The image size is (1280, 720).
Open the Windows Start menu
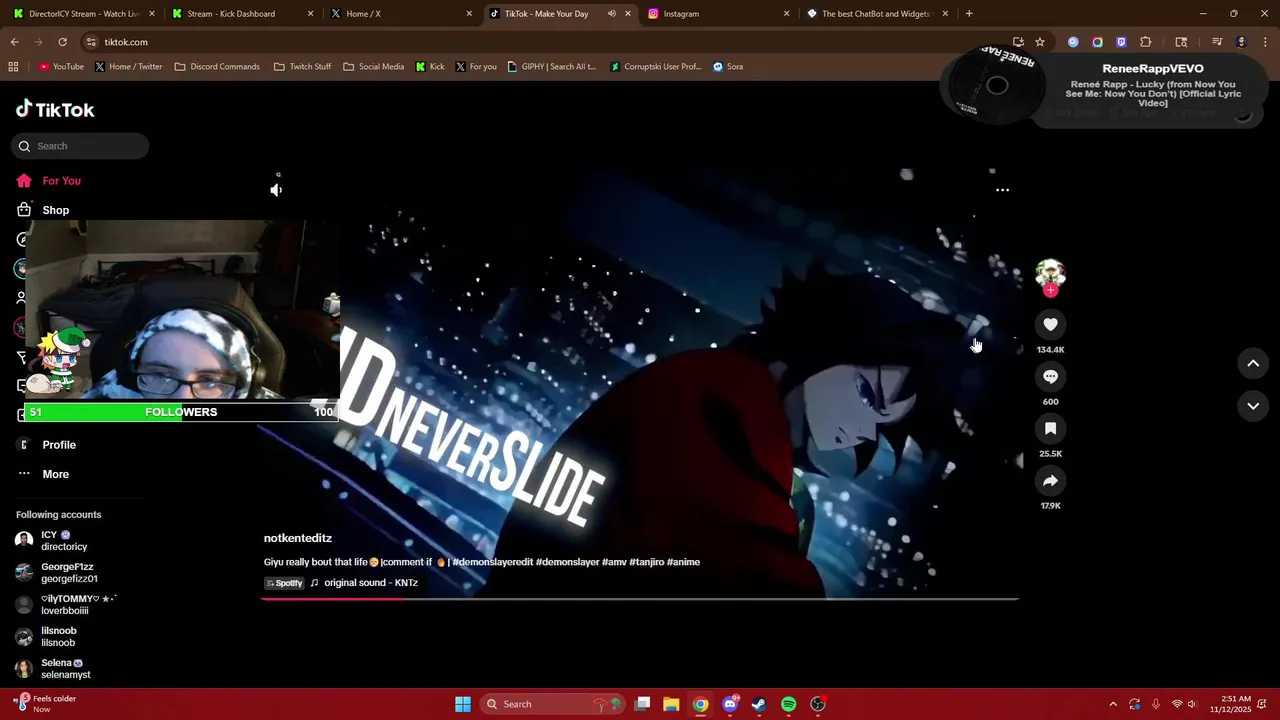point(463,704)
